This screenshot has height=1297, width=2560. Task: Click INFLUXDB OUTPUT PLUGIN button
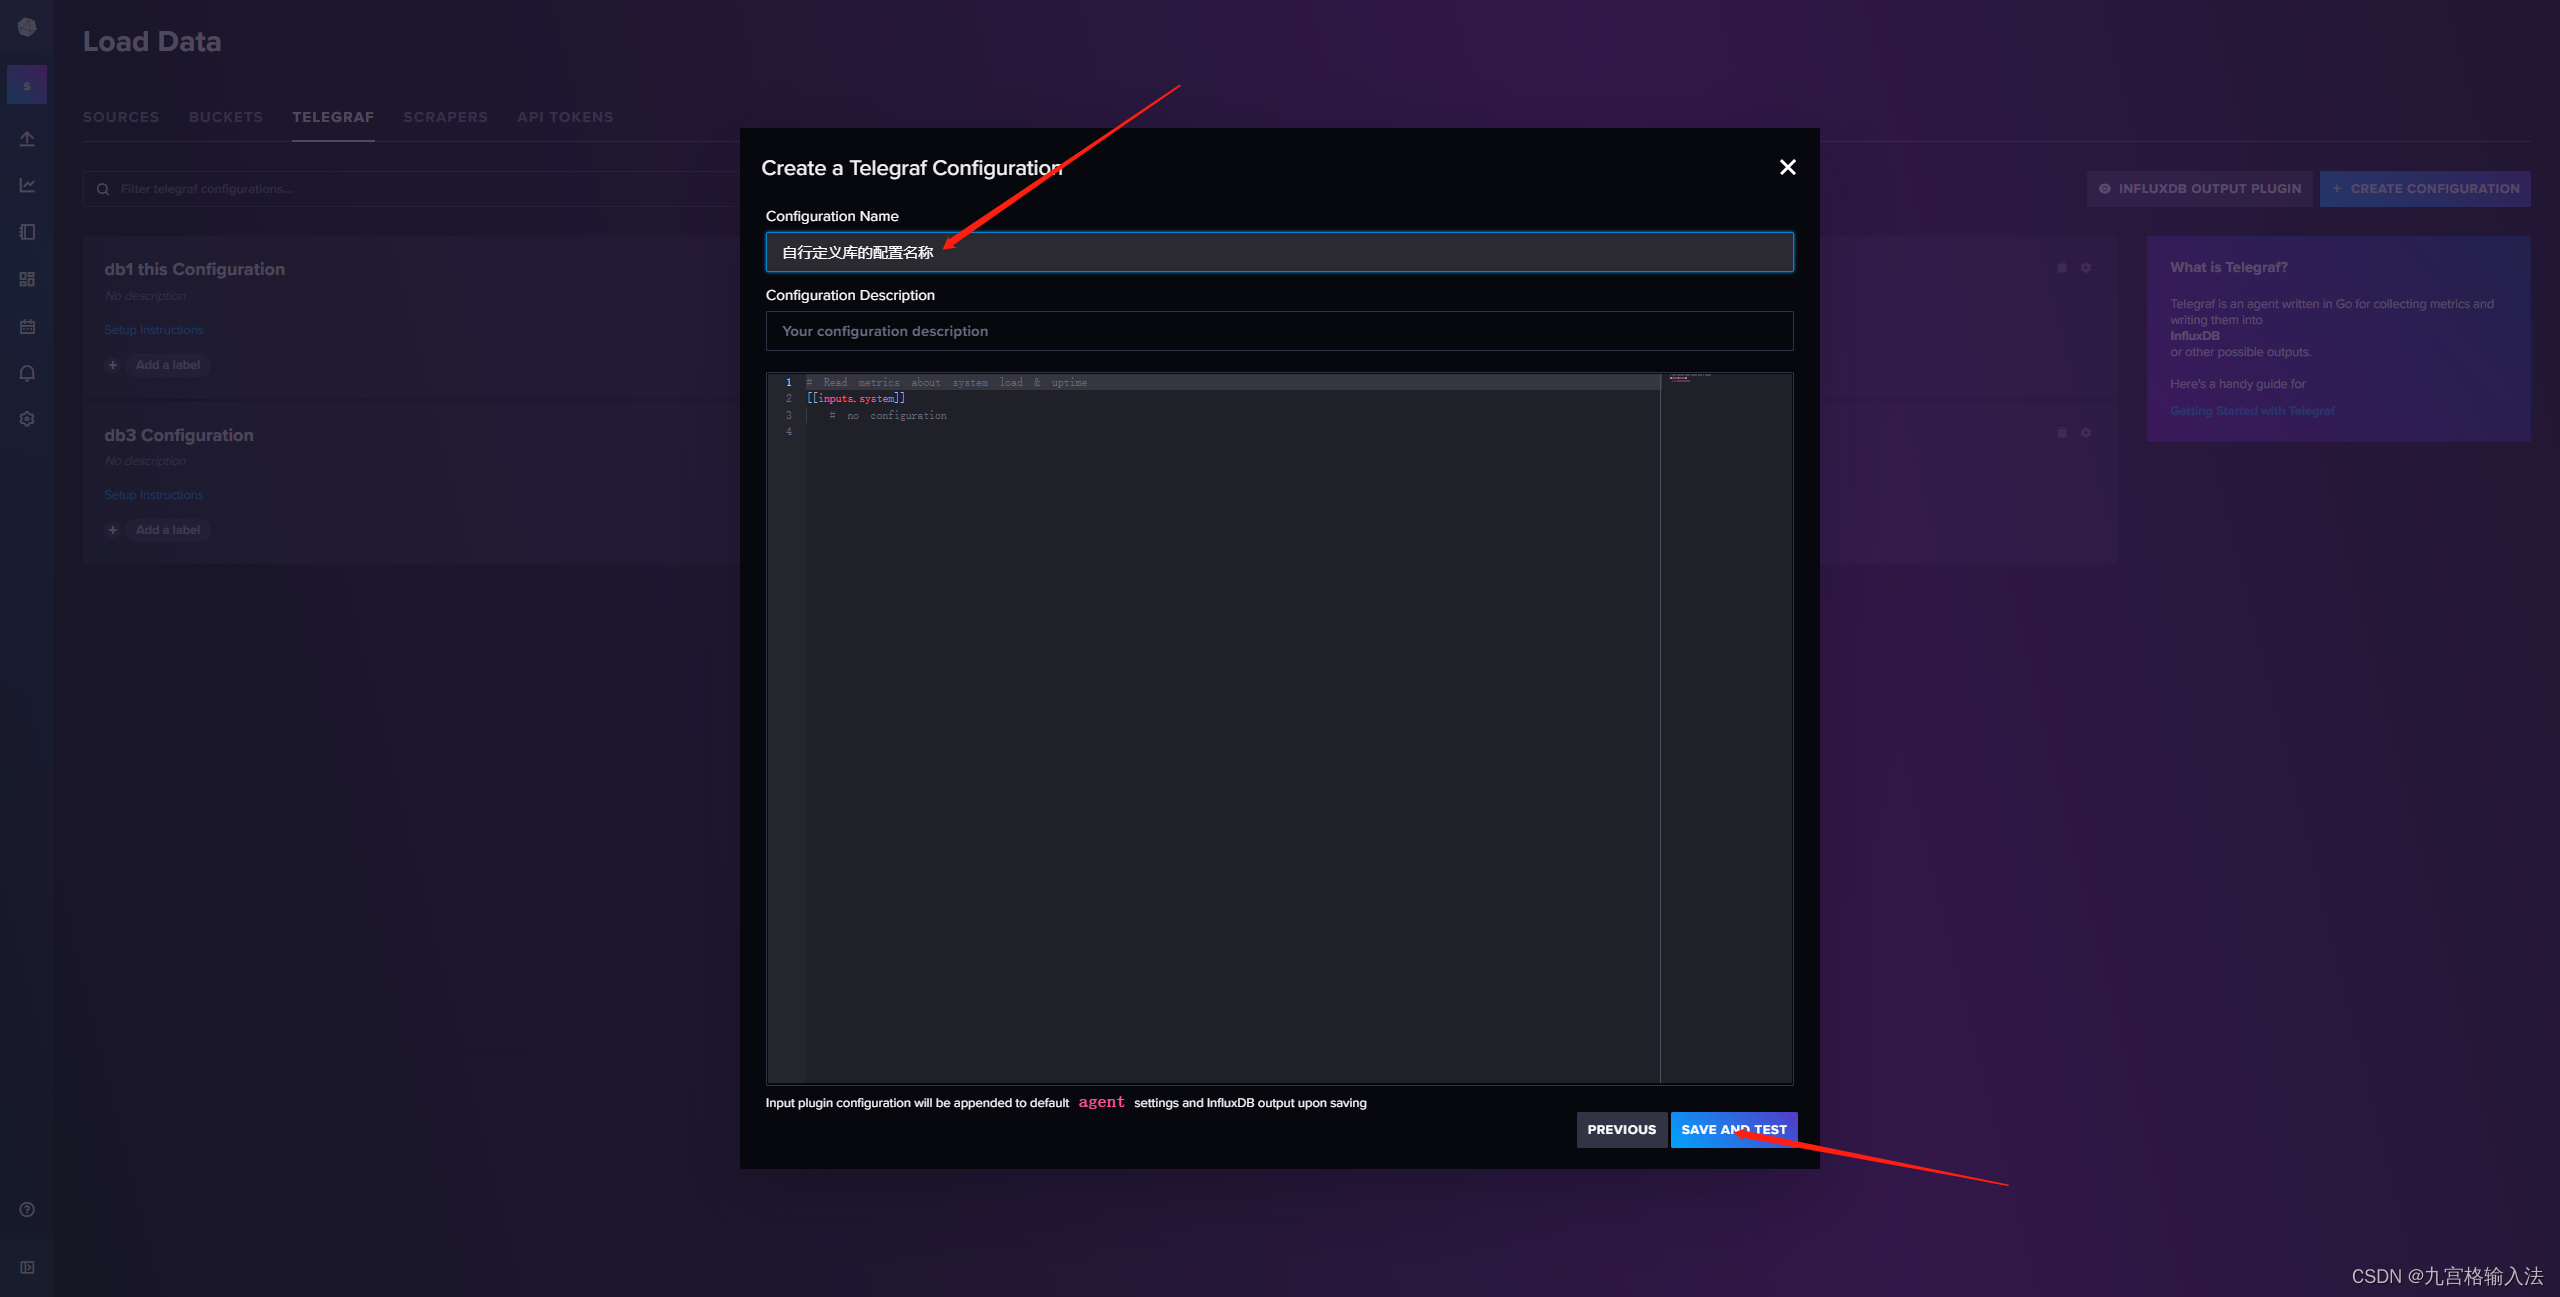coord(2199,189)
